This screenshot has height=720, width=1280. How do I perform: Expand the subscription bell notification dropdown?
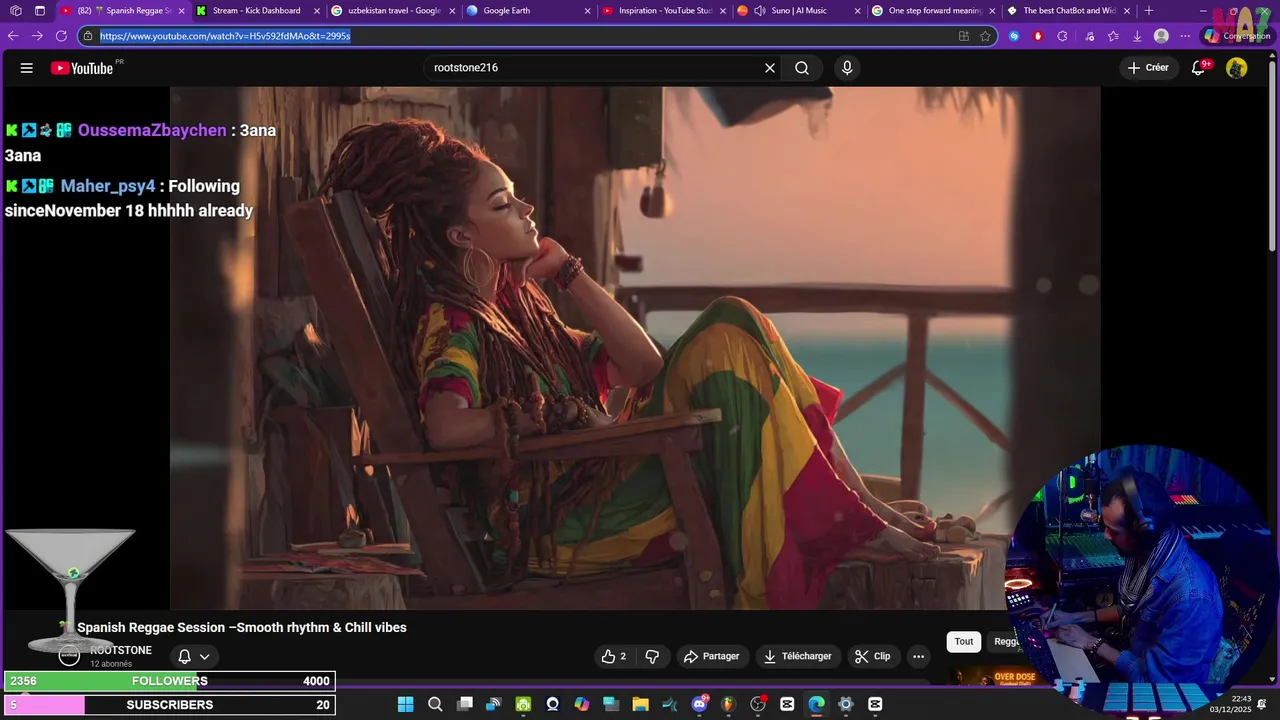(x=194, y=657)
